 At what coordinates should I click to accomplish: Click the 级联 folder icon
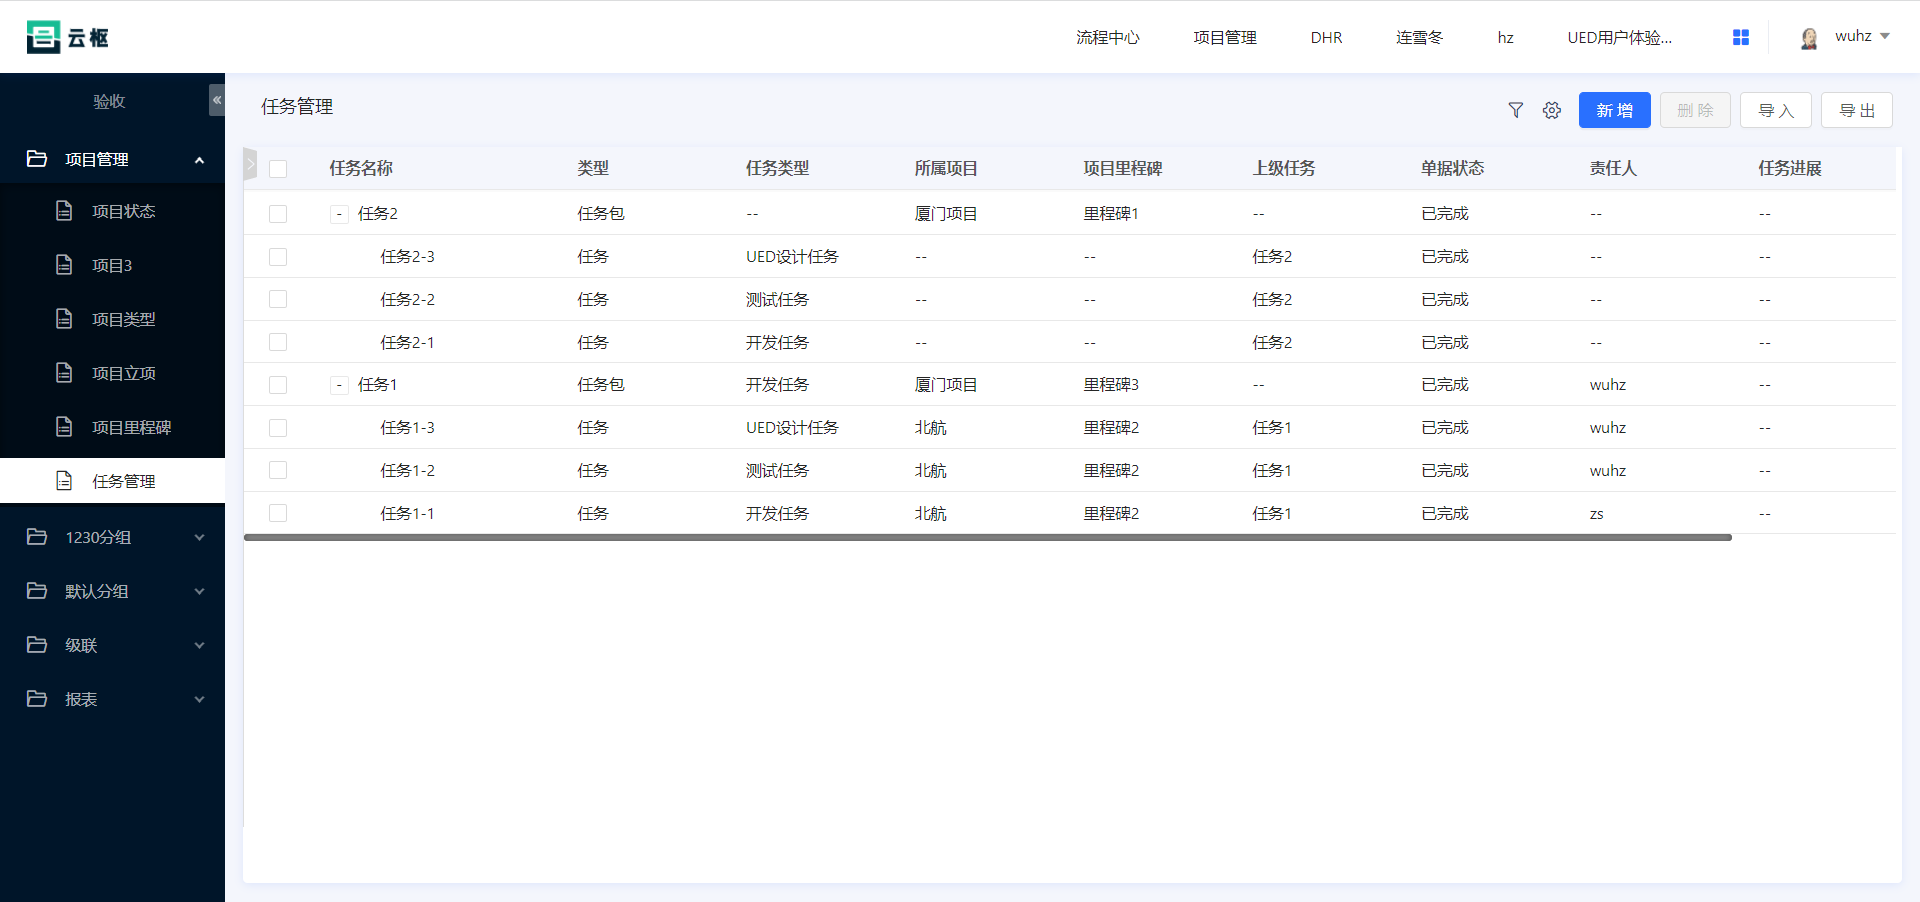click(37, 645)
